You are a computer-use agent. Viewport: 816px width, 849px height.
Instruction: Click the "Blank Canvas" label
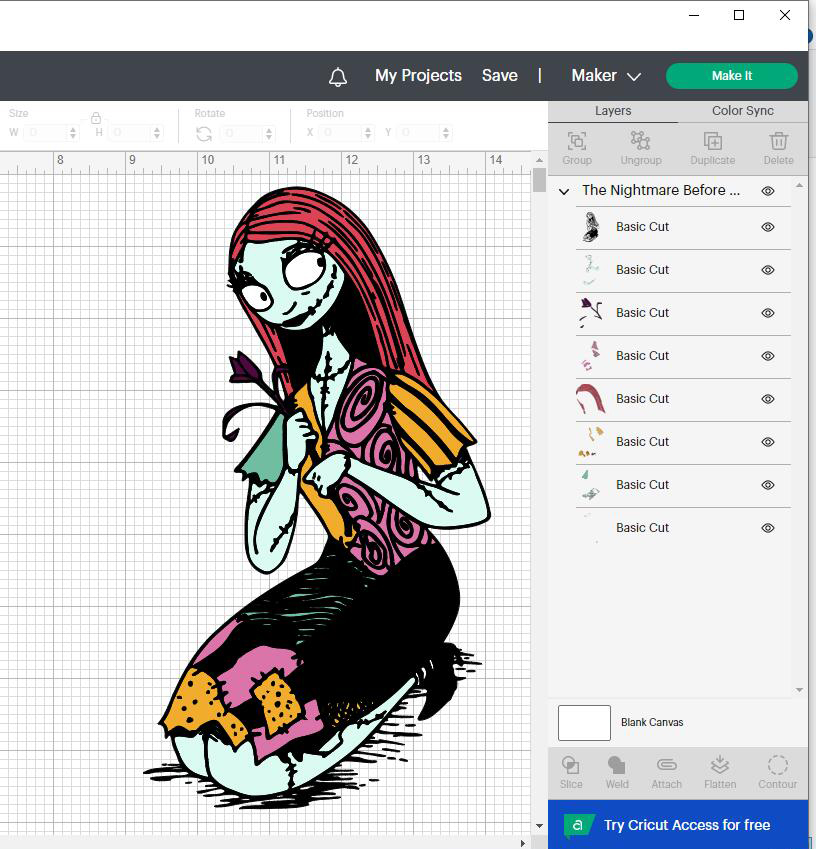coord(652,723)
